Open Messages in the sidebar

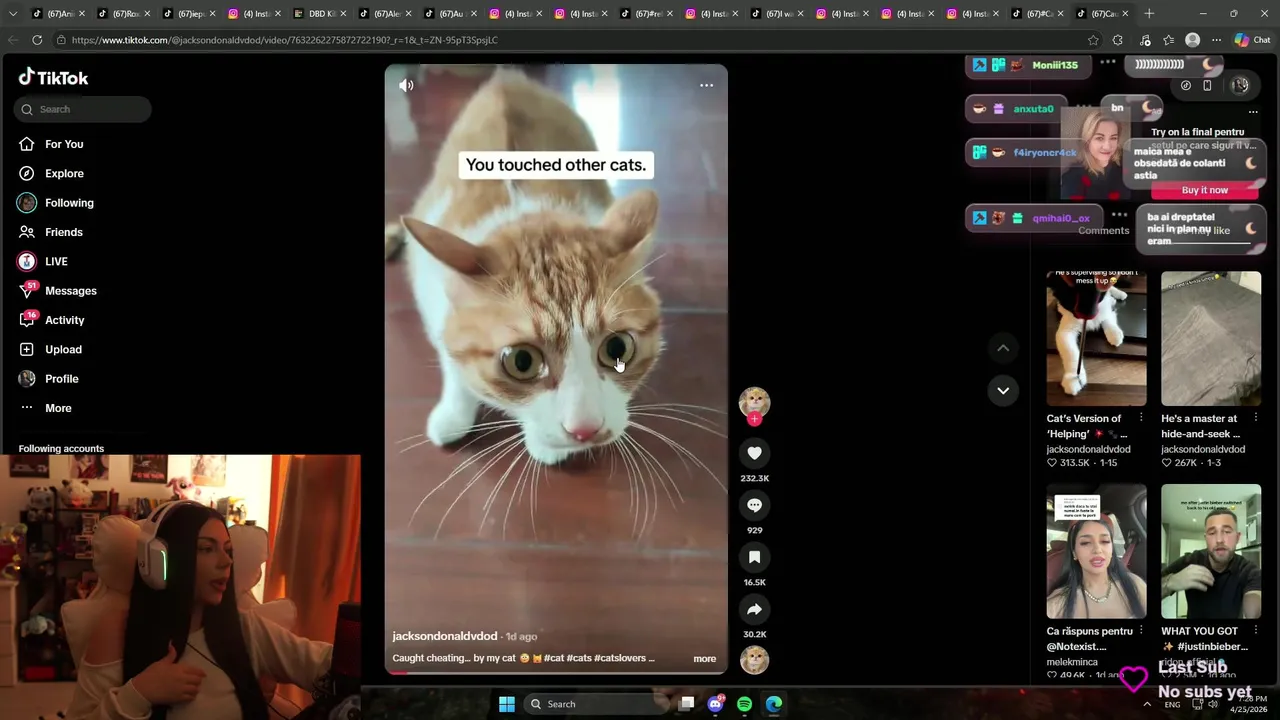pos(71,291)
